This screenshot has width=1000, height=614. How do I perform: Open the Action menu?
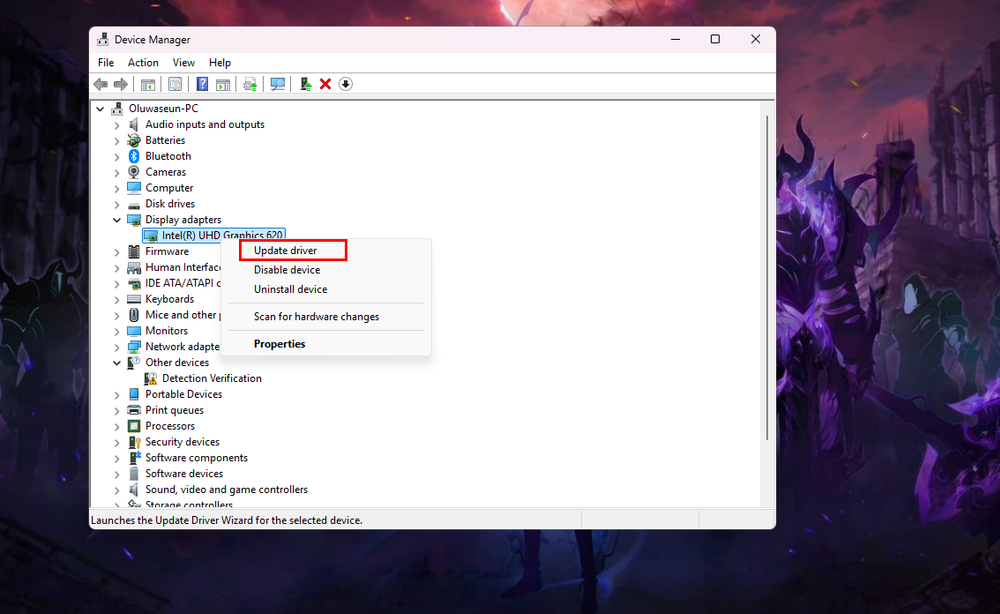(x=143, y=63)
